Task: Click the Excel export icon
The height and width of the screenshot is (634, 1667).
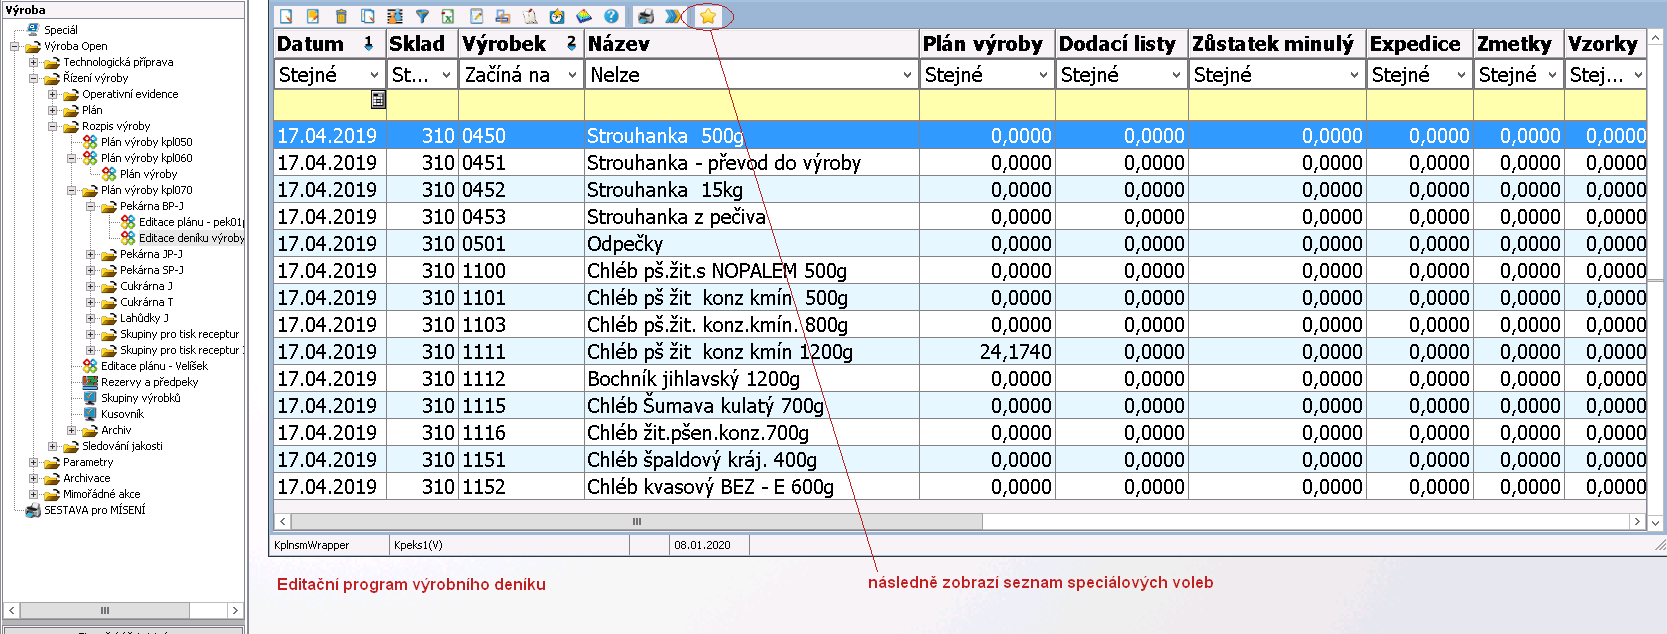Action: (x=449, y=16)
